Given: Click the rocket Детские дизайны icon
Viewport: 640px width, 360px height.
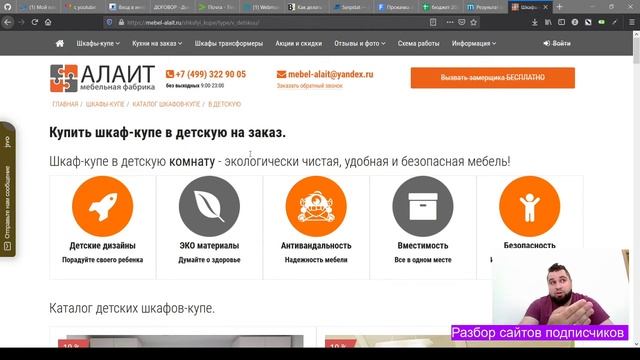Looking at the screenshot, I should tap(102, 206).
